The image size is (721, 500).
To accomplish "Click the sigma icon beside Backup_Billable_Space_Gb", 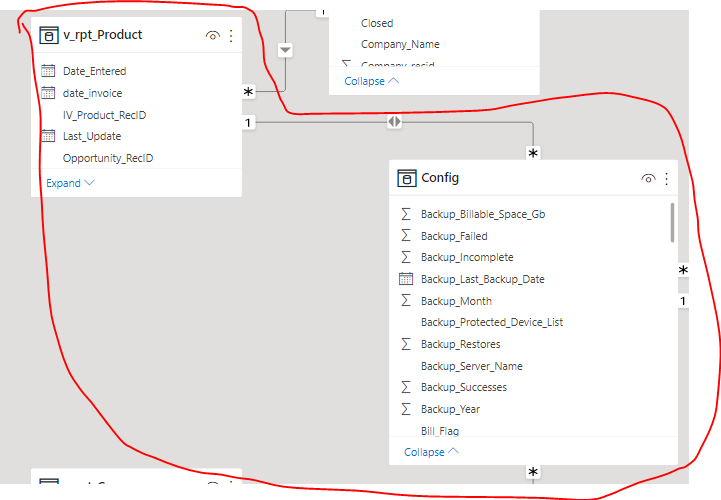I will pyautogui.click(x=406, y=214).
